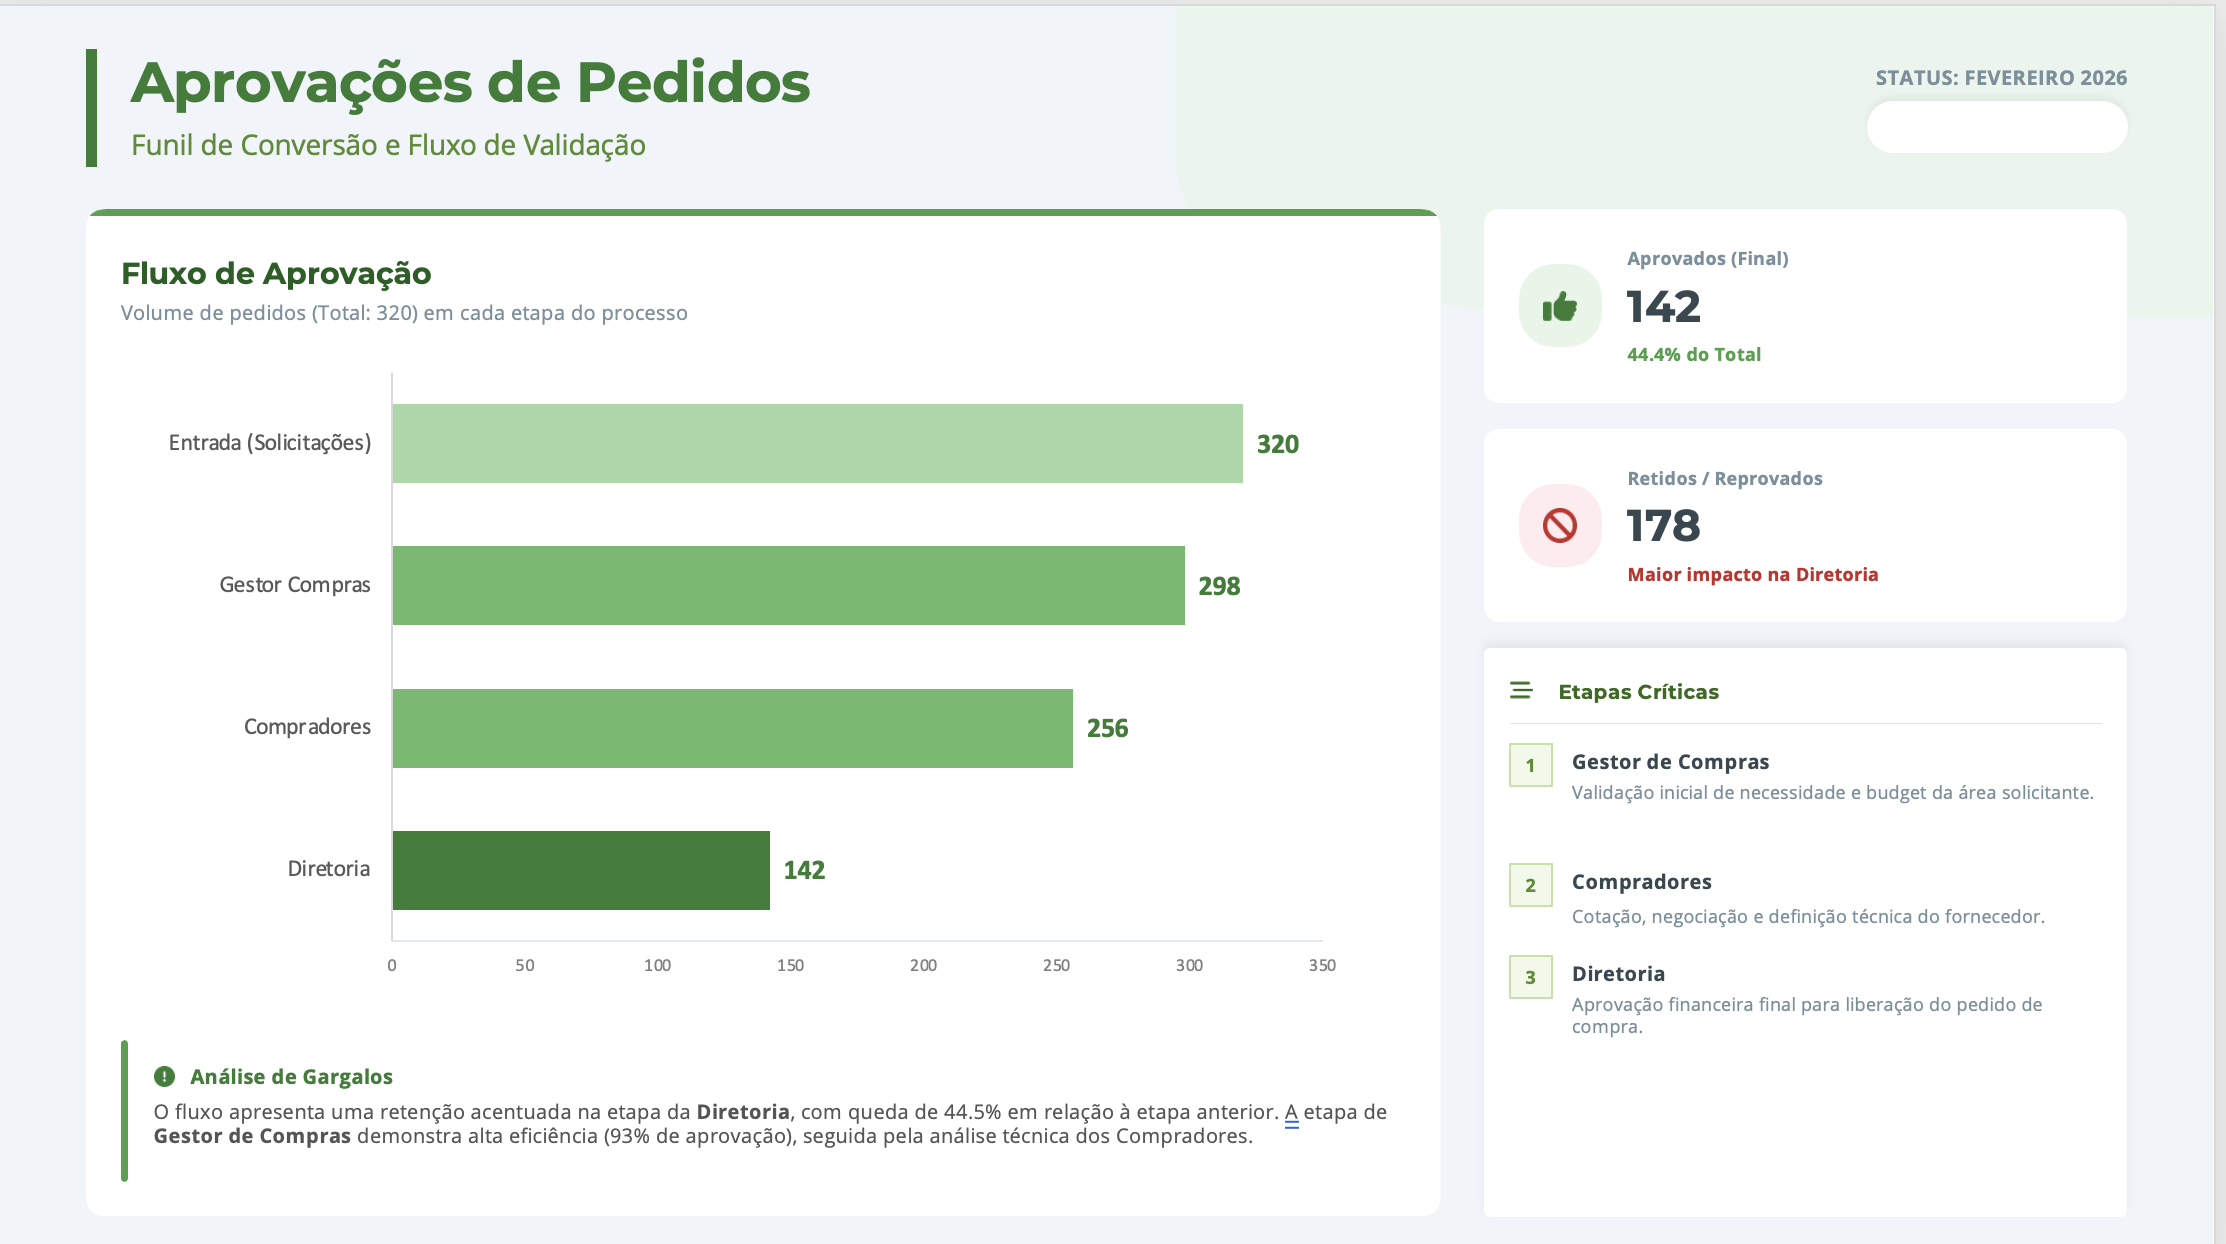This screenshot has width=2226, height=1244.
Task: Click the thumbs-up icon in Aprovados card
Action: pos(1559,306)
